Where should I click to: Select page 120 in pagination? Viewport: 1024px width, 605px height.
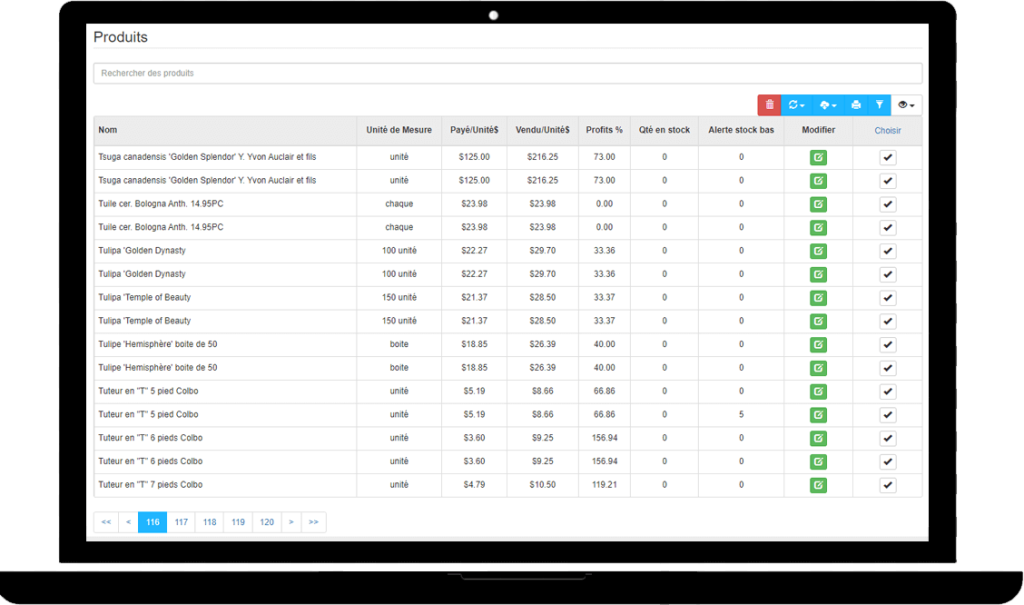267,522
